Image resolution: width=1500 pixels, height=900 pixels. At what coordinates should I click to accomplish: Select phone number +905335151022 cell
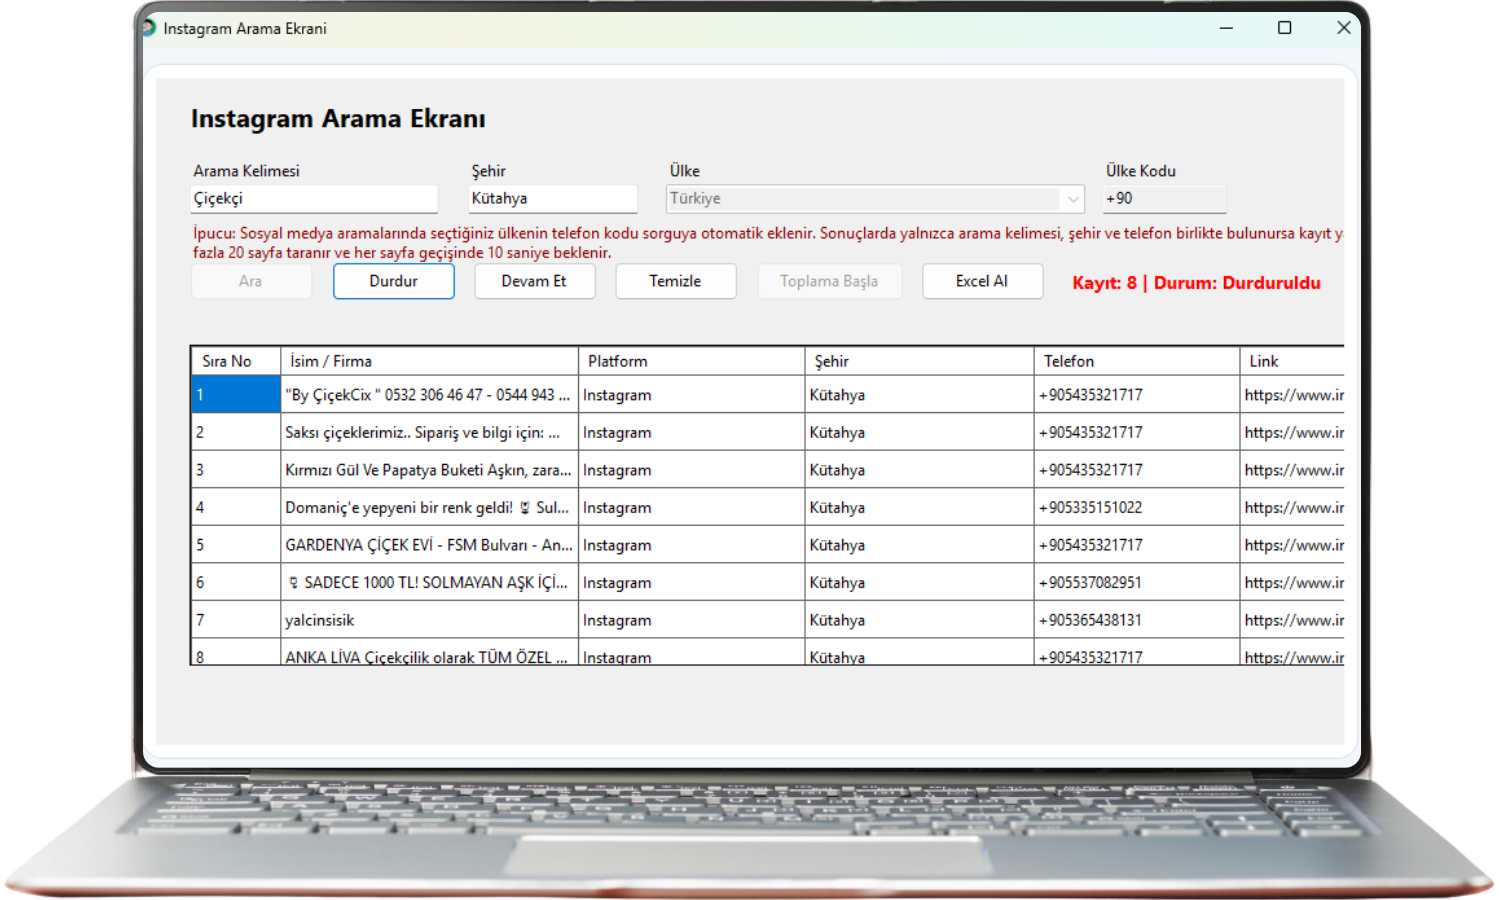coord(1091,508)
